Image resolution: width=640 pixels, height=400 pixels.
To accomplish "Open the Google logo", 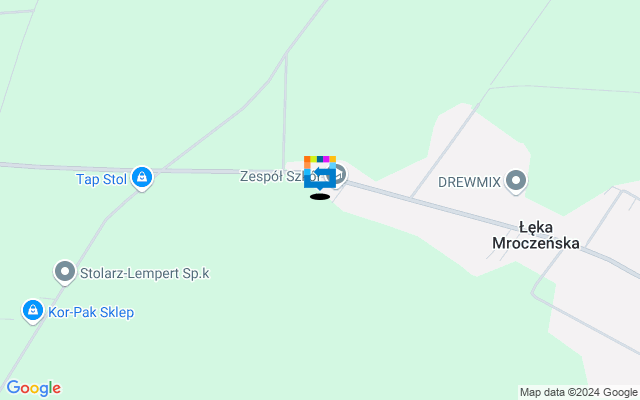I will pos(34,388).
